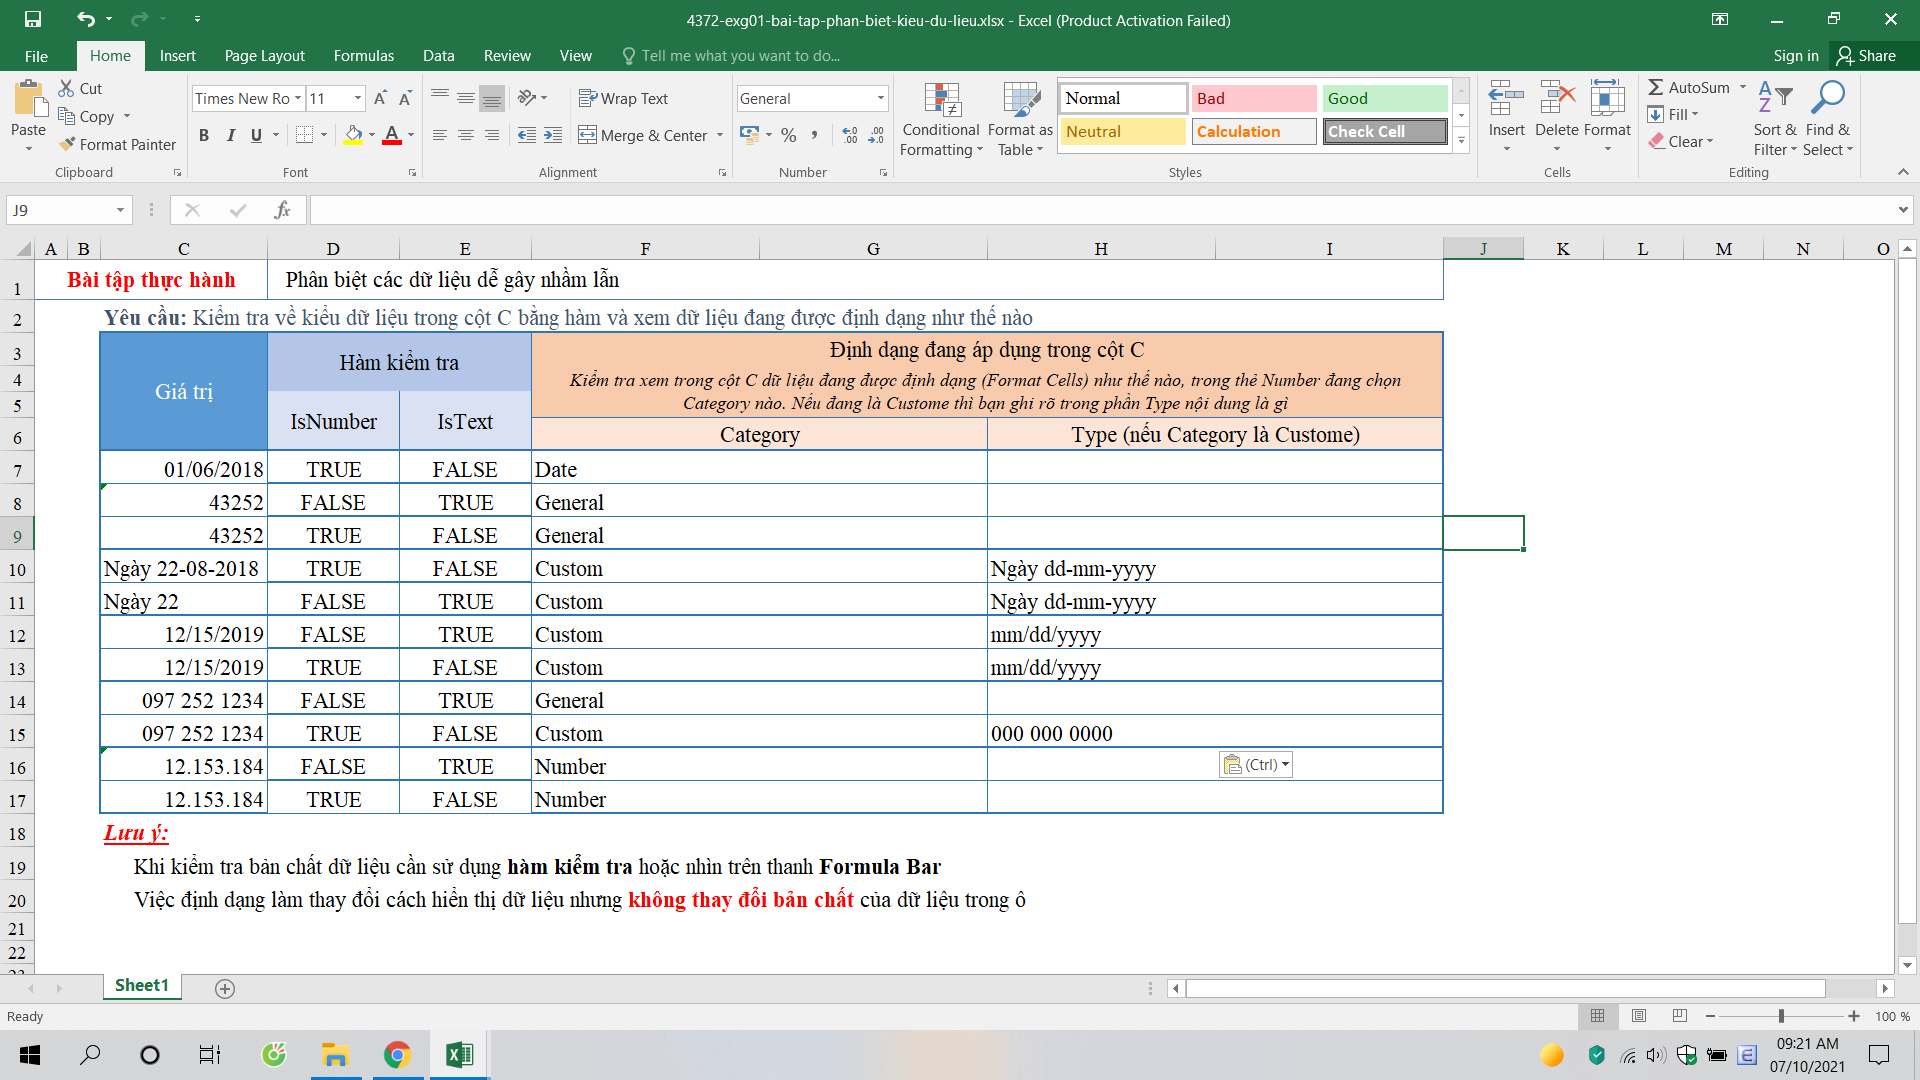The height and width of the screenshot is (1080, 1920).
Task: Switch to the Page Layout tab
Action: point(264,56)
